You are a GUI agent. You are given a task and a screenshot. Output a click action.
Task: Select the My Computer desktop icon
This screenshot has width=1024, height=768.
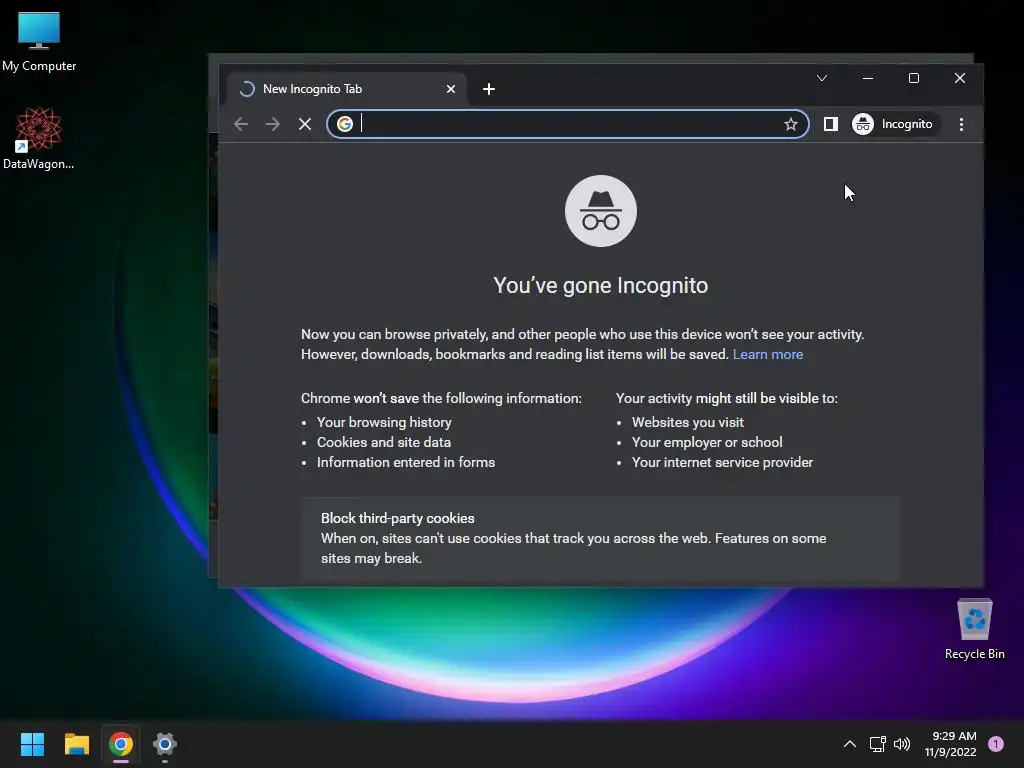pos(39,41)
